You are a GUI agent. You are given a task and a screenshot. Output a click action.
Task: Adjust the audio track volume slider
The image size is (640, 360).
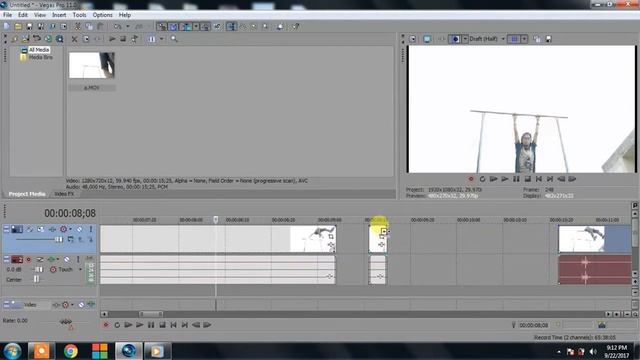tap(38, 270)
